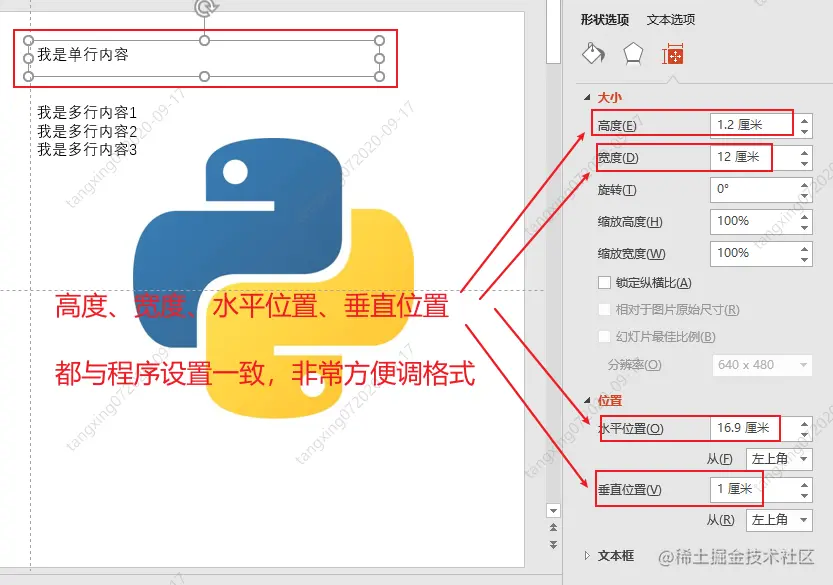Click the top-left resize handle of text box
Viewport: 833px width, 585px height.
29,40
